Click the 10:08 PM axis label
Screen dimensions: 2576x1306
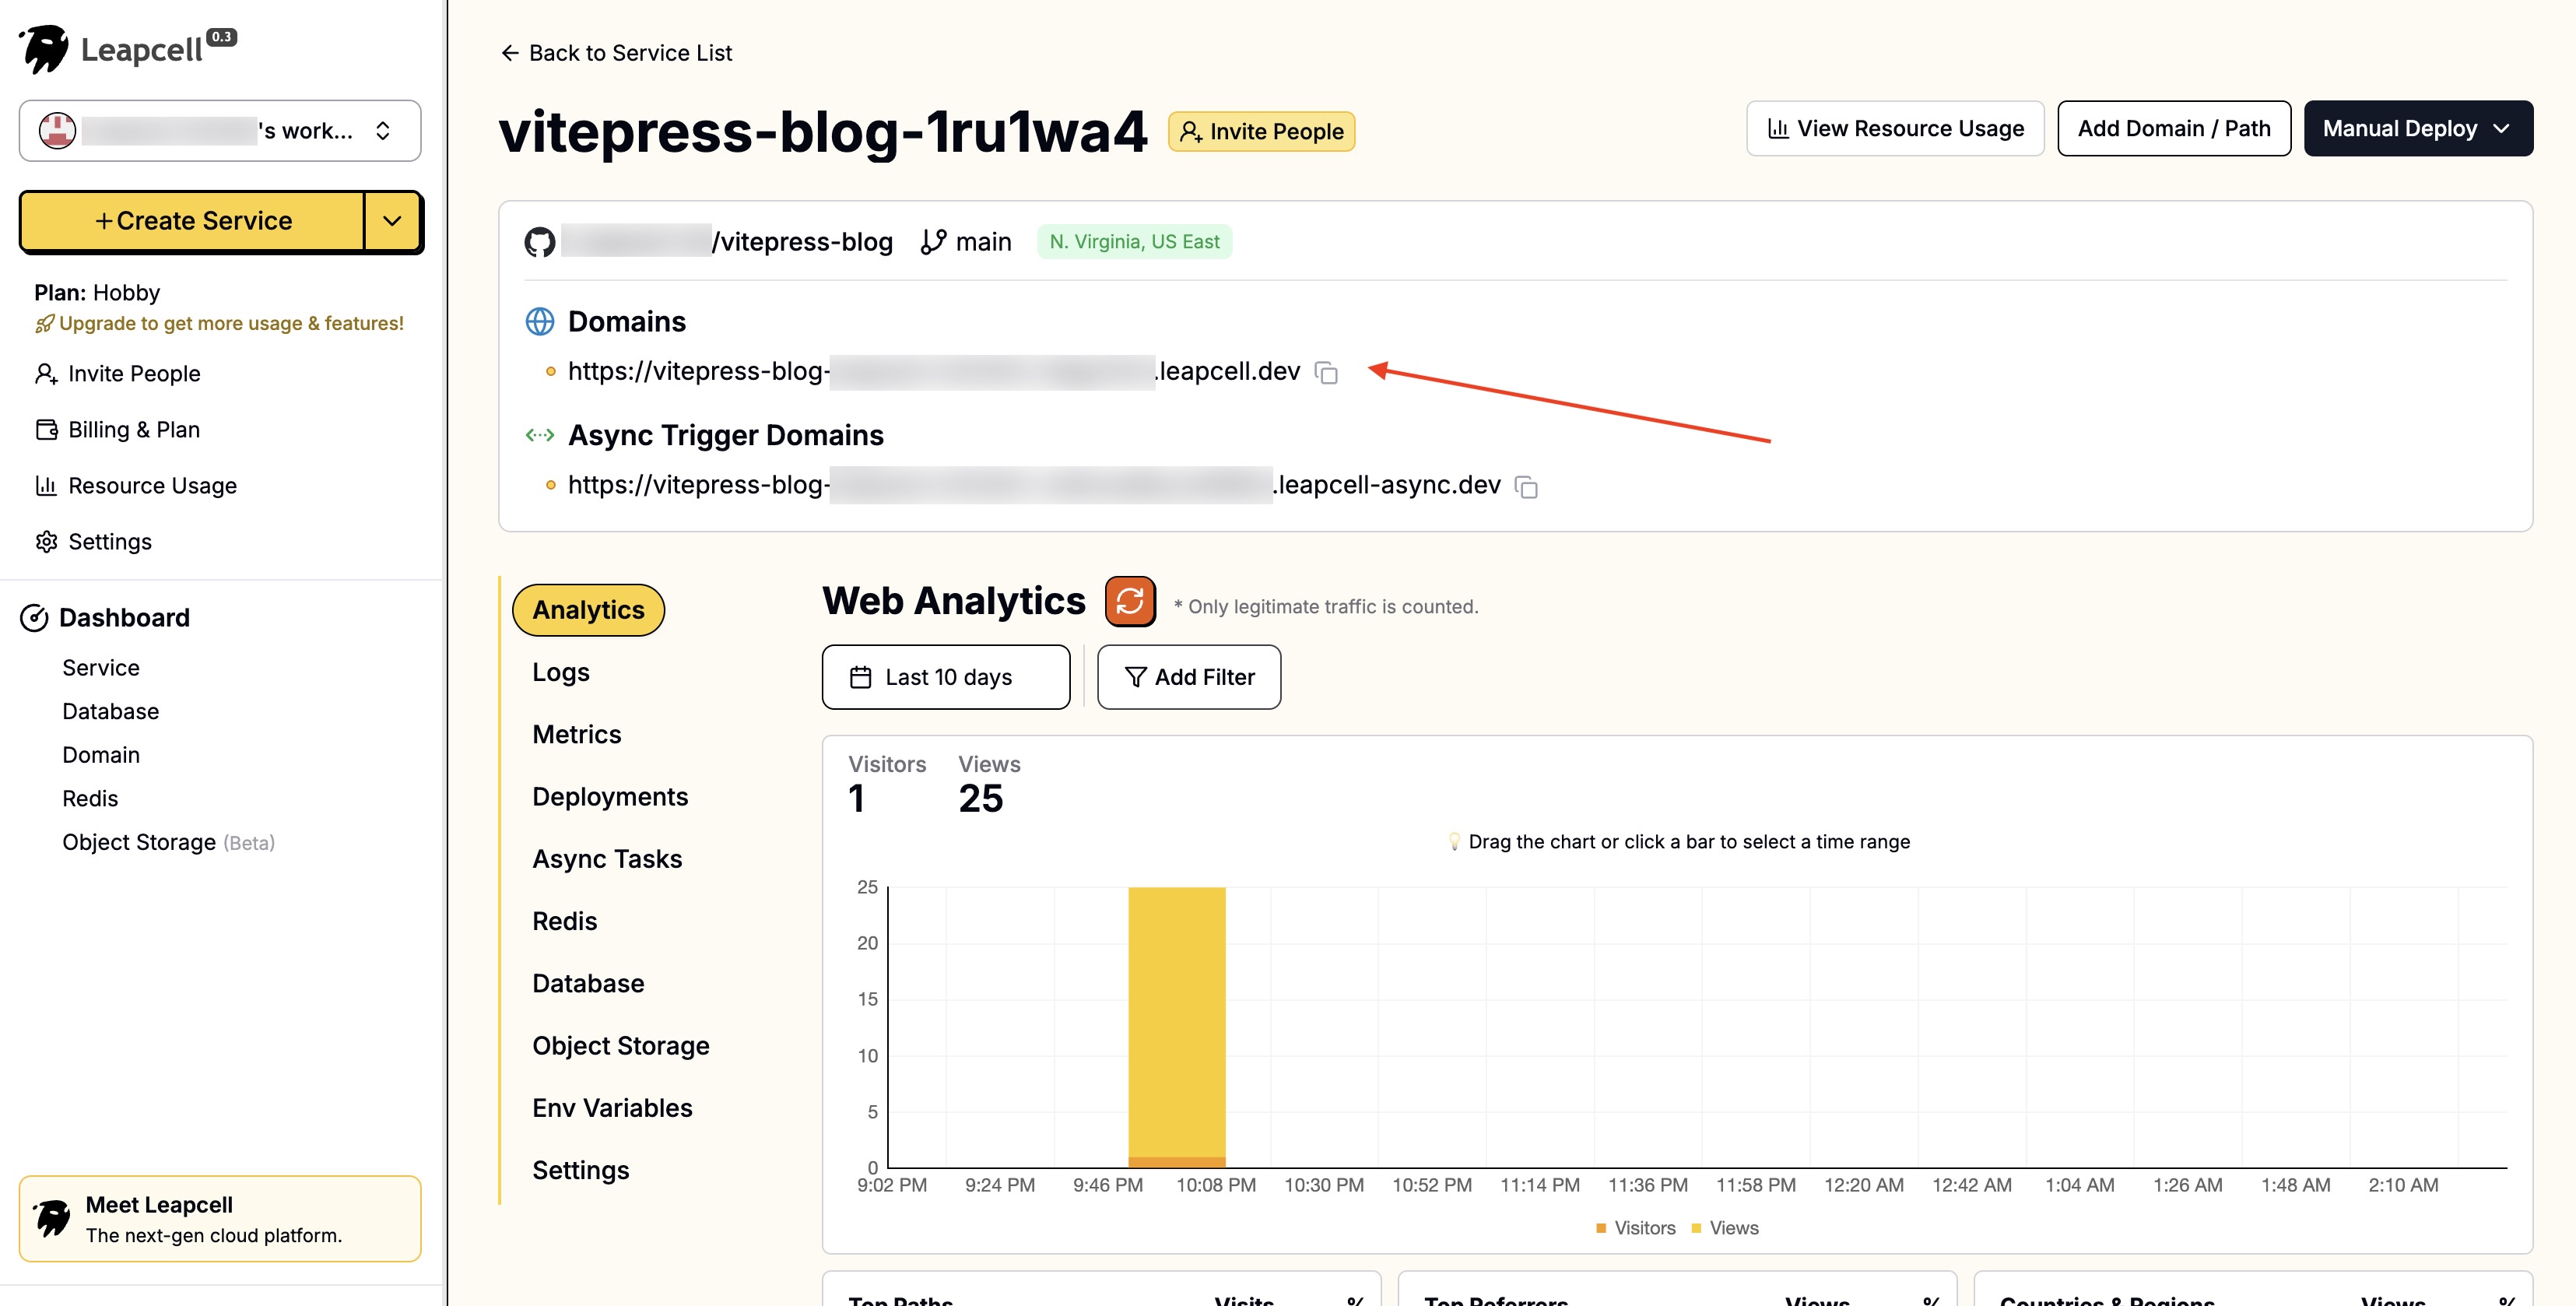(1216, 1185)
